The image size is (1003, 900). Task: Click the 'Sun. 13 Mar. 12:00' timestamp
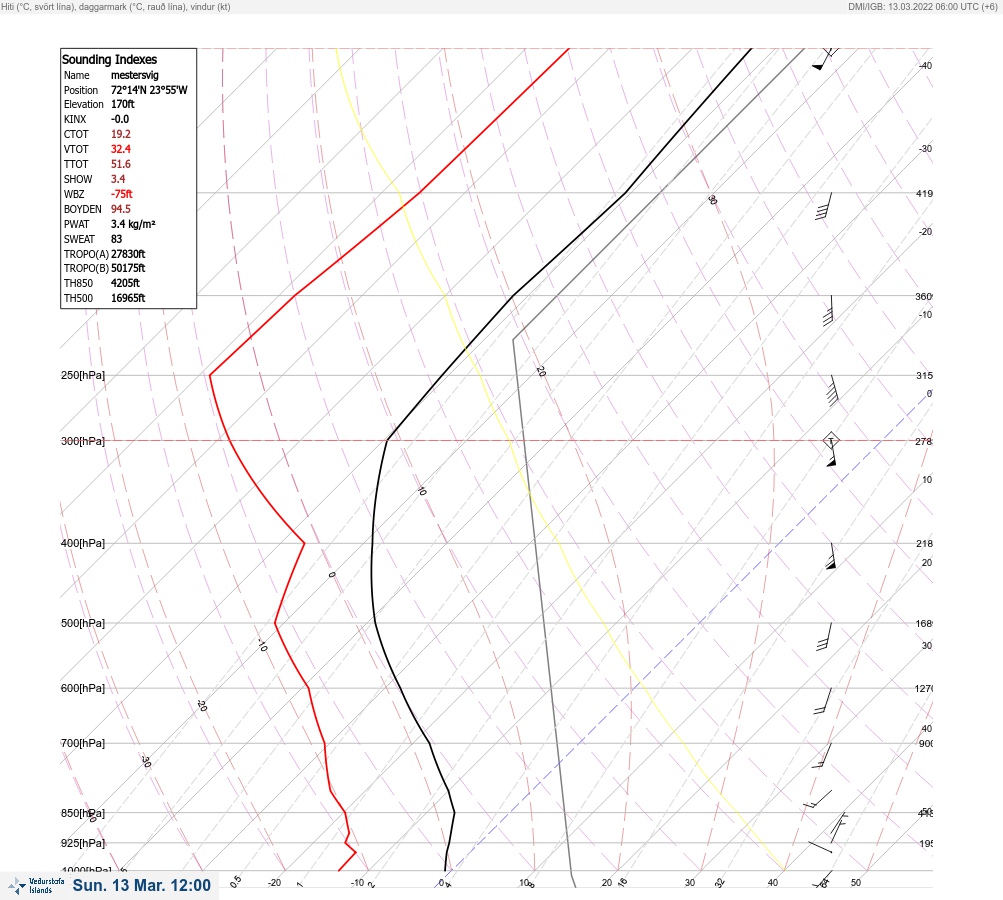pyautogui.click(x=141, y=885)
